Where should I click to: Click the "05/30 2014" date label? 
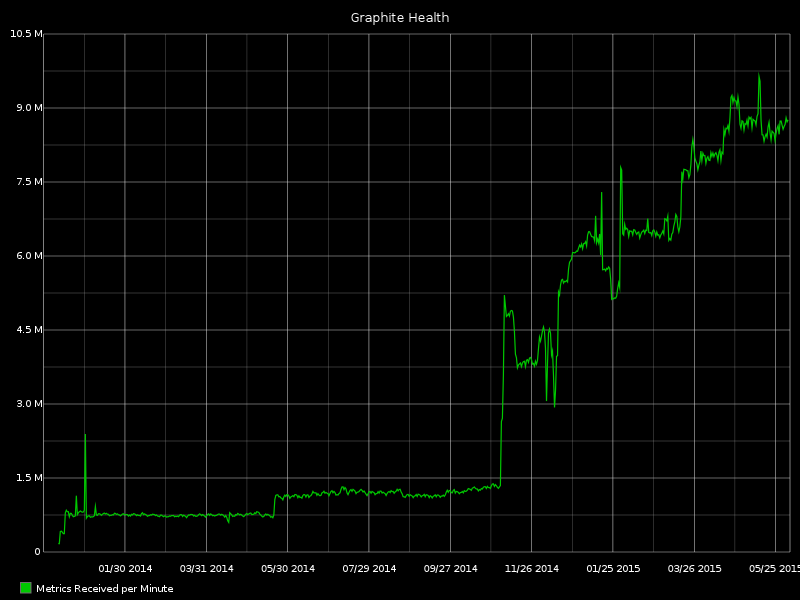(x=288, y=568)
